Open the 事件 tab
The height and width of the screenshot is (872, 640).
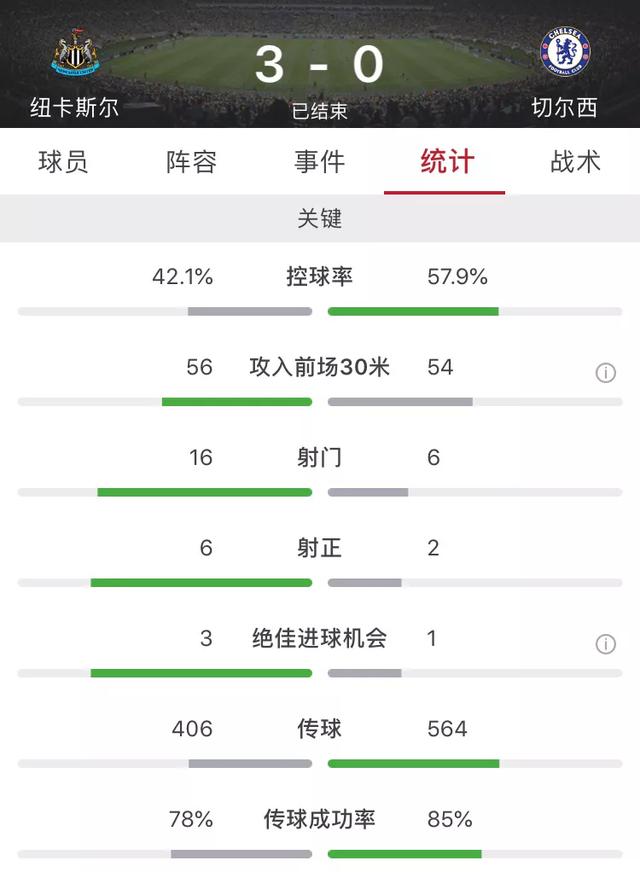(319, 162)
